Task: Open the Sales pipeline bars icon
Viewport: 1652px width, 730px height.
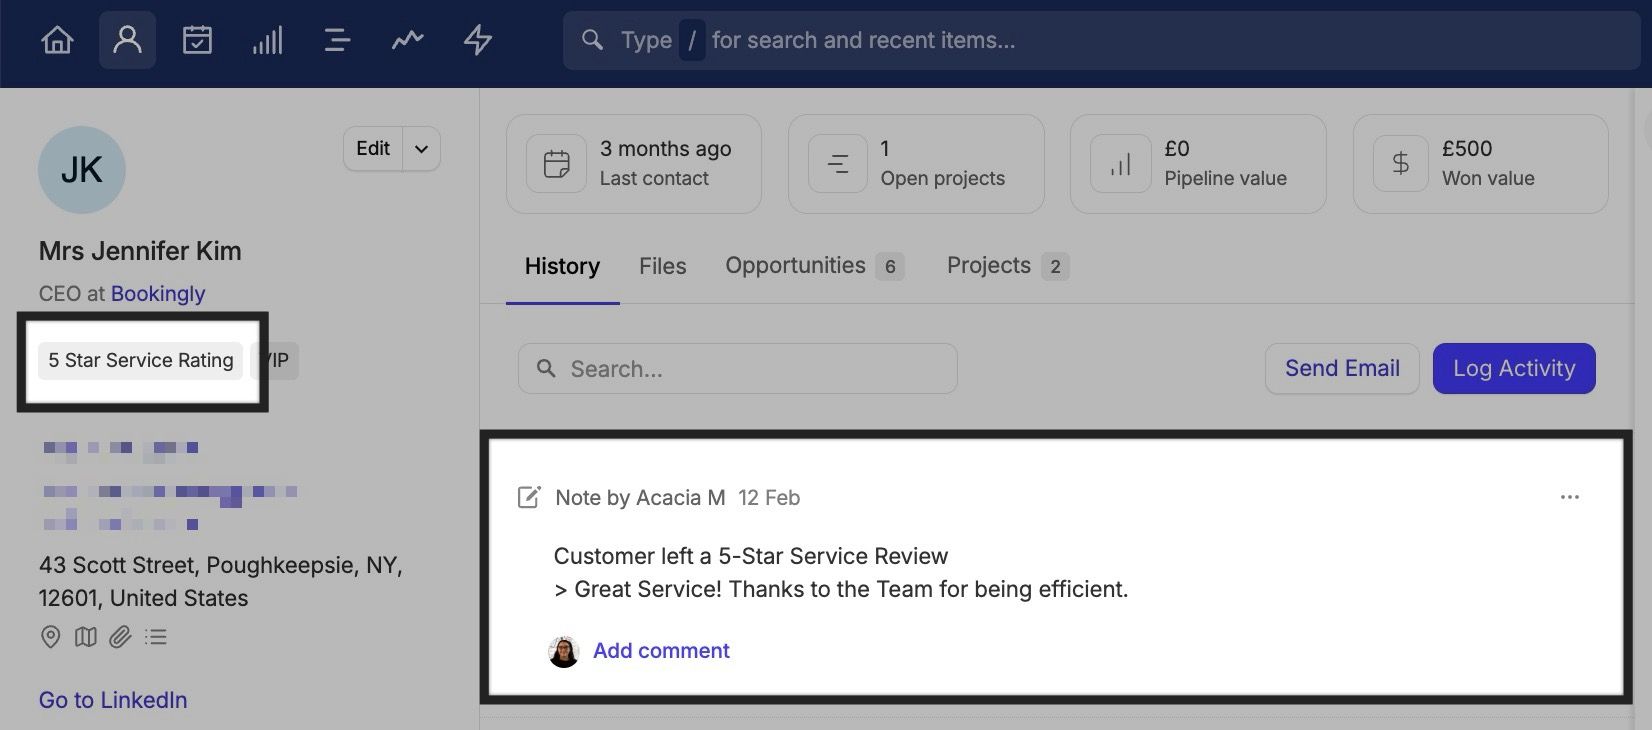Action: [267, 40]
